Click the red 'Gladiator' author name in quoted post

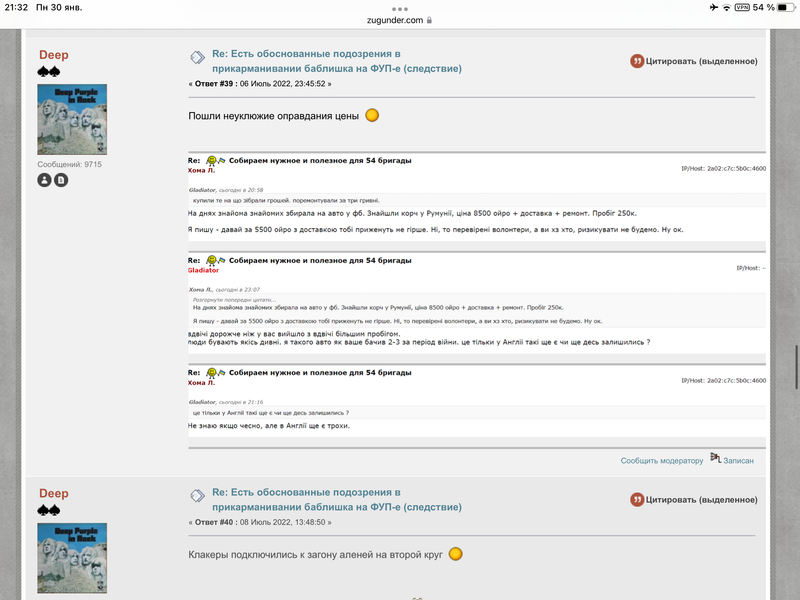pyautogui.click(x=203, y=270)
